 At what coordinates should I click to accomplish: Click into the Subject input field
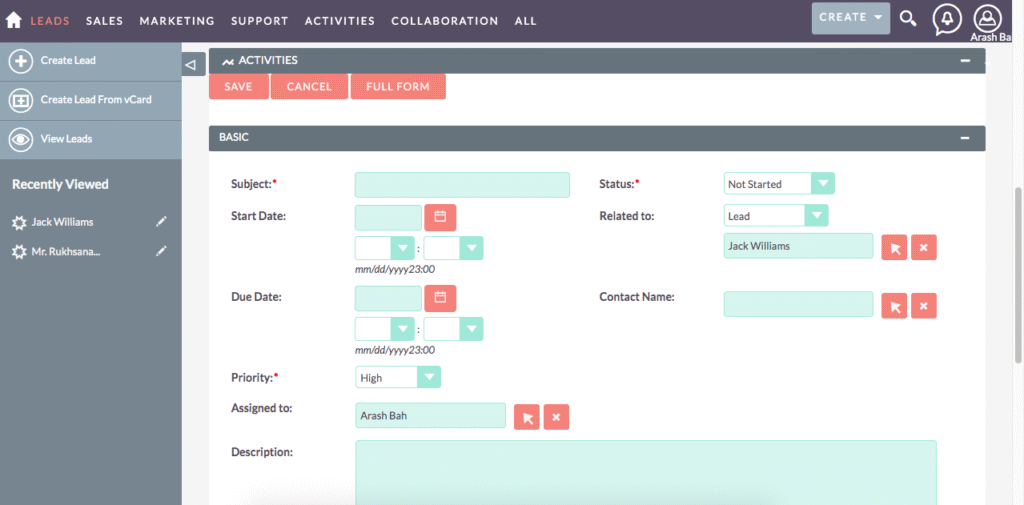click(x=462, y=185)
